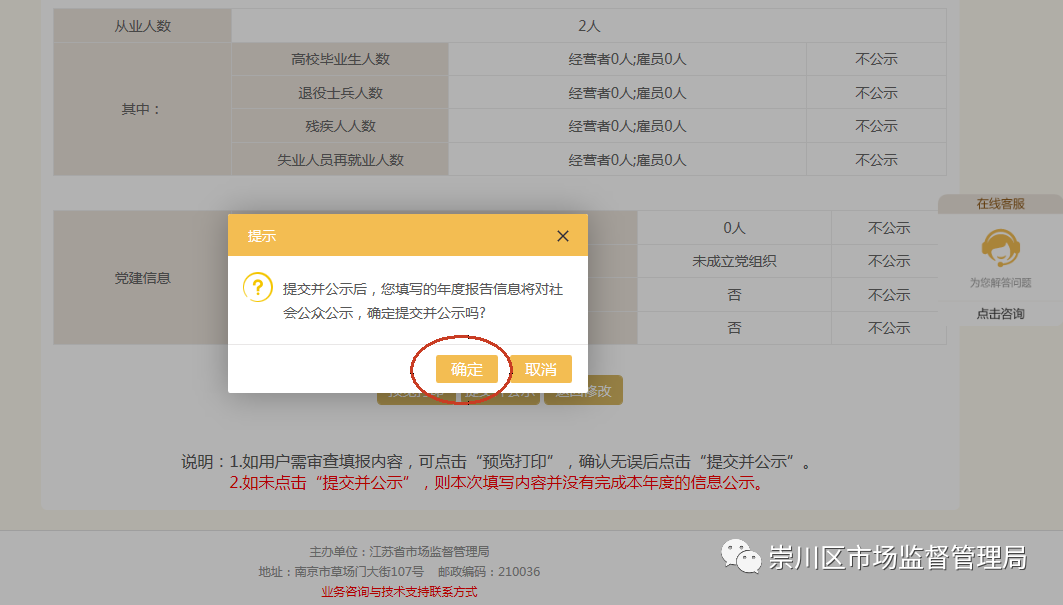Open the 业务咨询与技术支持联系方式 link
This screenshot has width=1063, height=605.
(x=399, y=591)
